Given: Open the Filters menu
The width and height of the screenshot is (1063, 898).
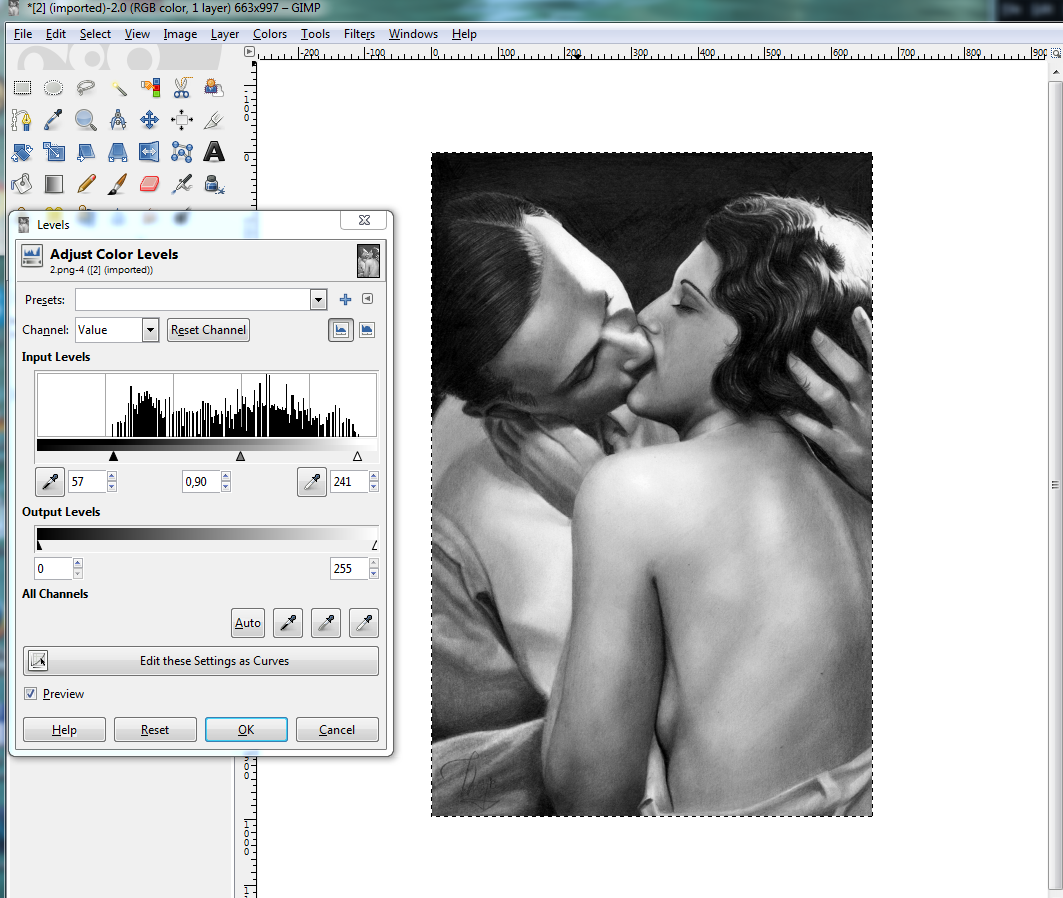Looking at the screenshot, I should tap(359, 34).
